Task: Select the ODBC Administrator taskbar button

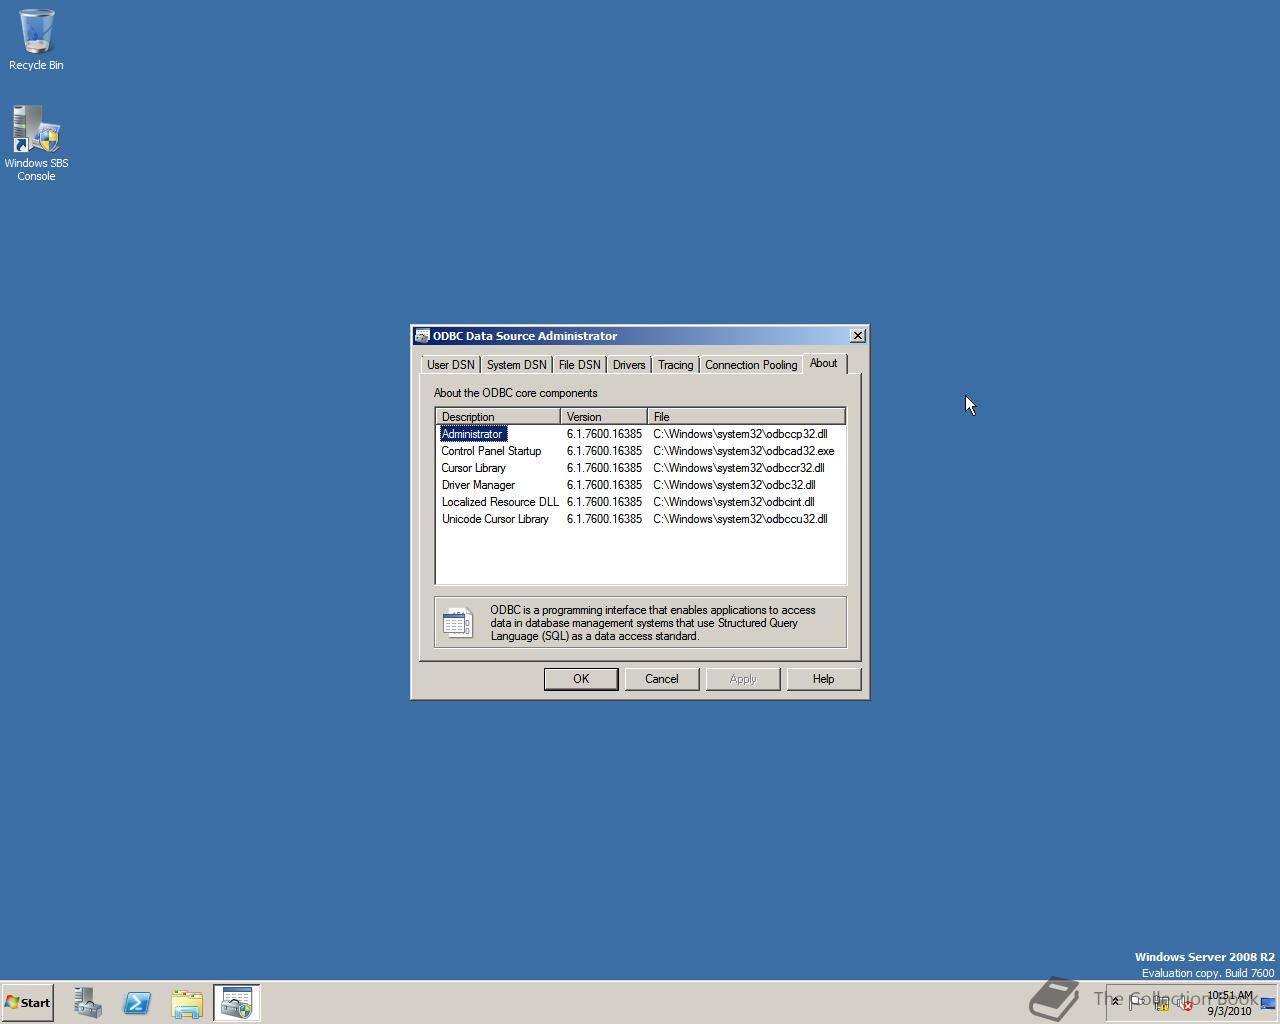Action: point(237,1003)
